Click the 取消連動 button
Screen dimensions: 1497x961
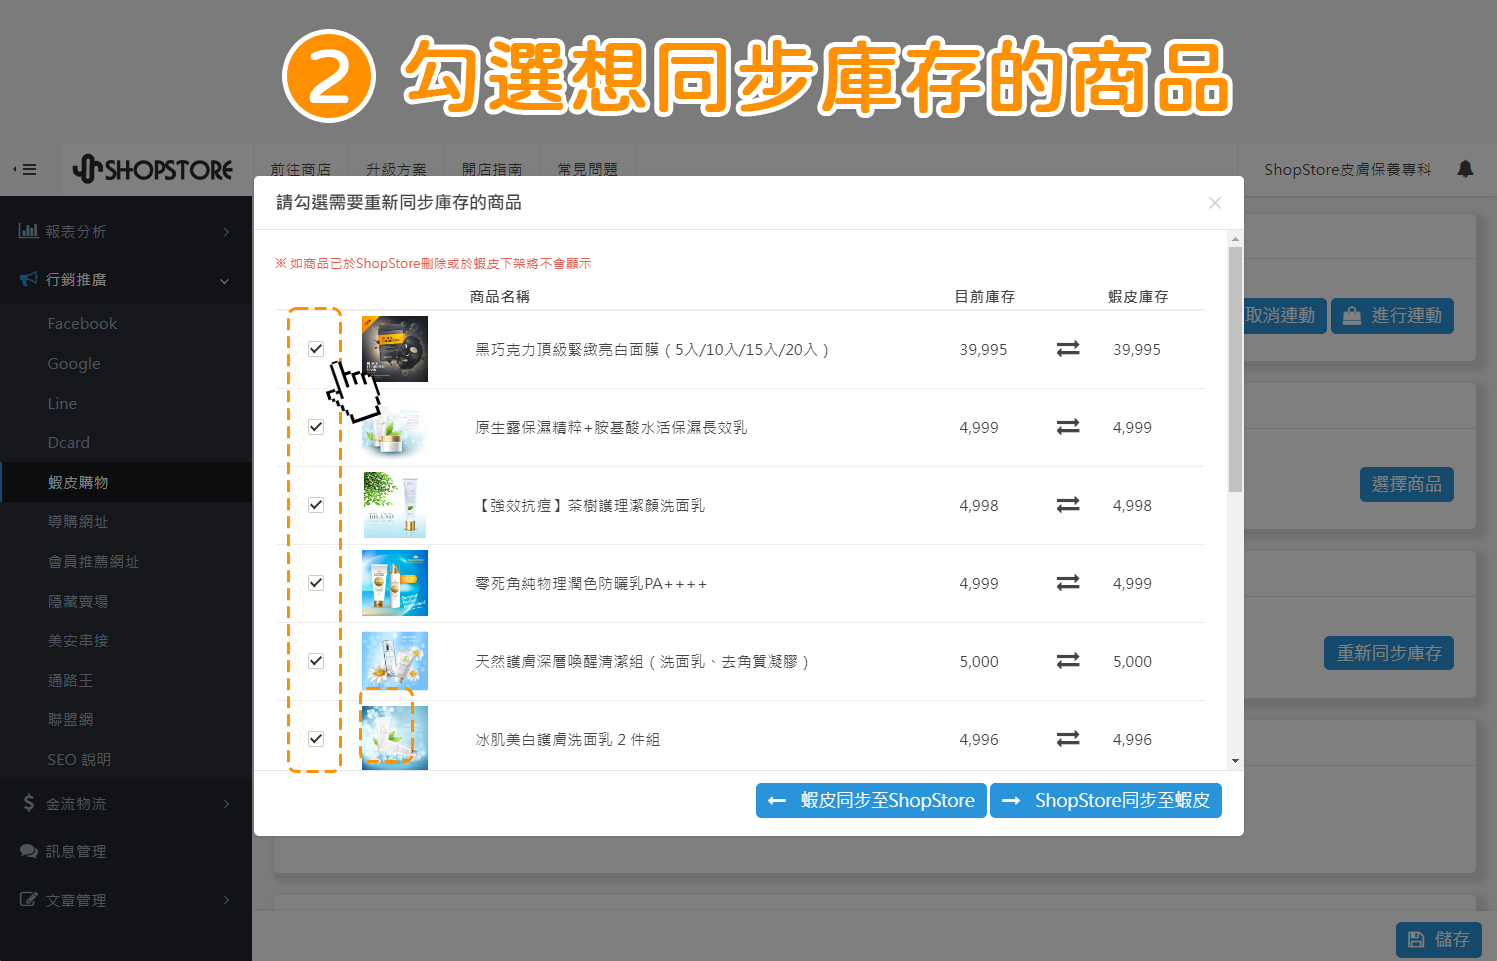pos(1285,316)
